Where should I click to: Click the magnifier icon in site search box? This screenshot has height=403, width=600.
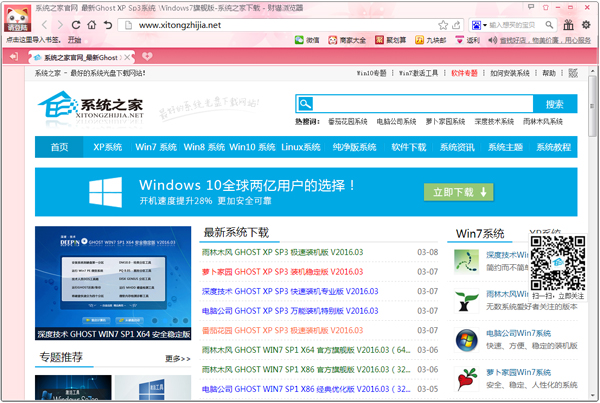click(305, 103)
